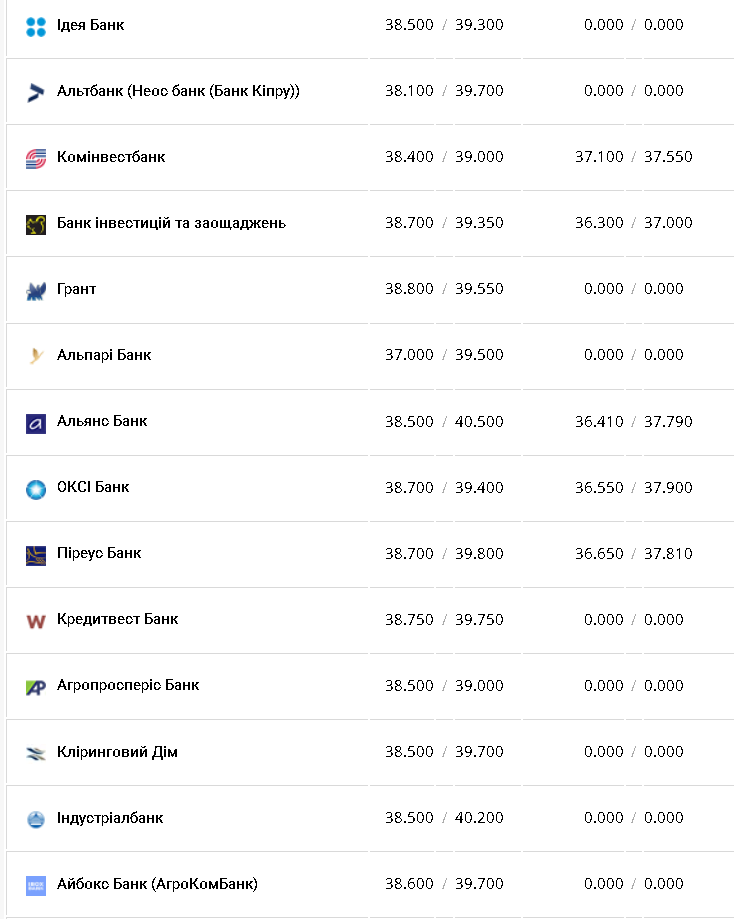
Task: Click the ОКСІ Банк logo icon
Action: (x=36, y=489)
